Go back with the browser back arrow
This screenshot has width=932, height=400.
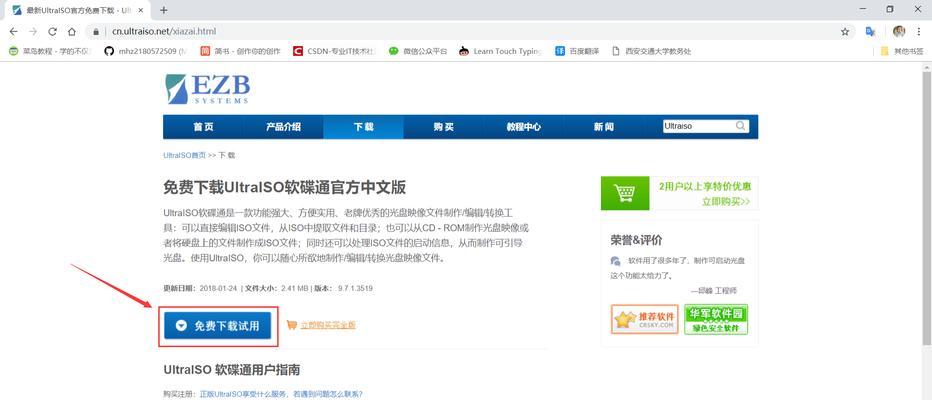(x=14, y=32)
